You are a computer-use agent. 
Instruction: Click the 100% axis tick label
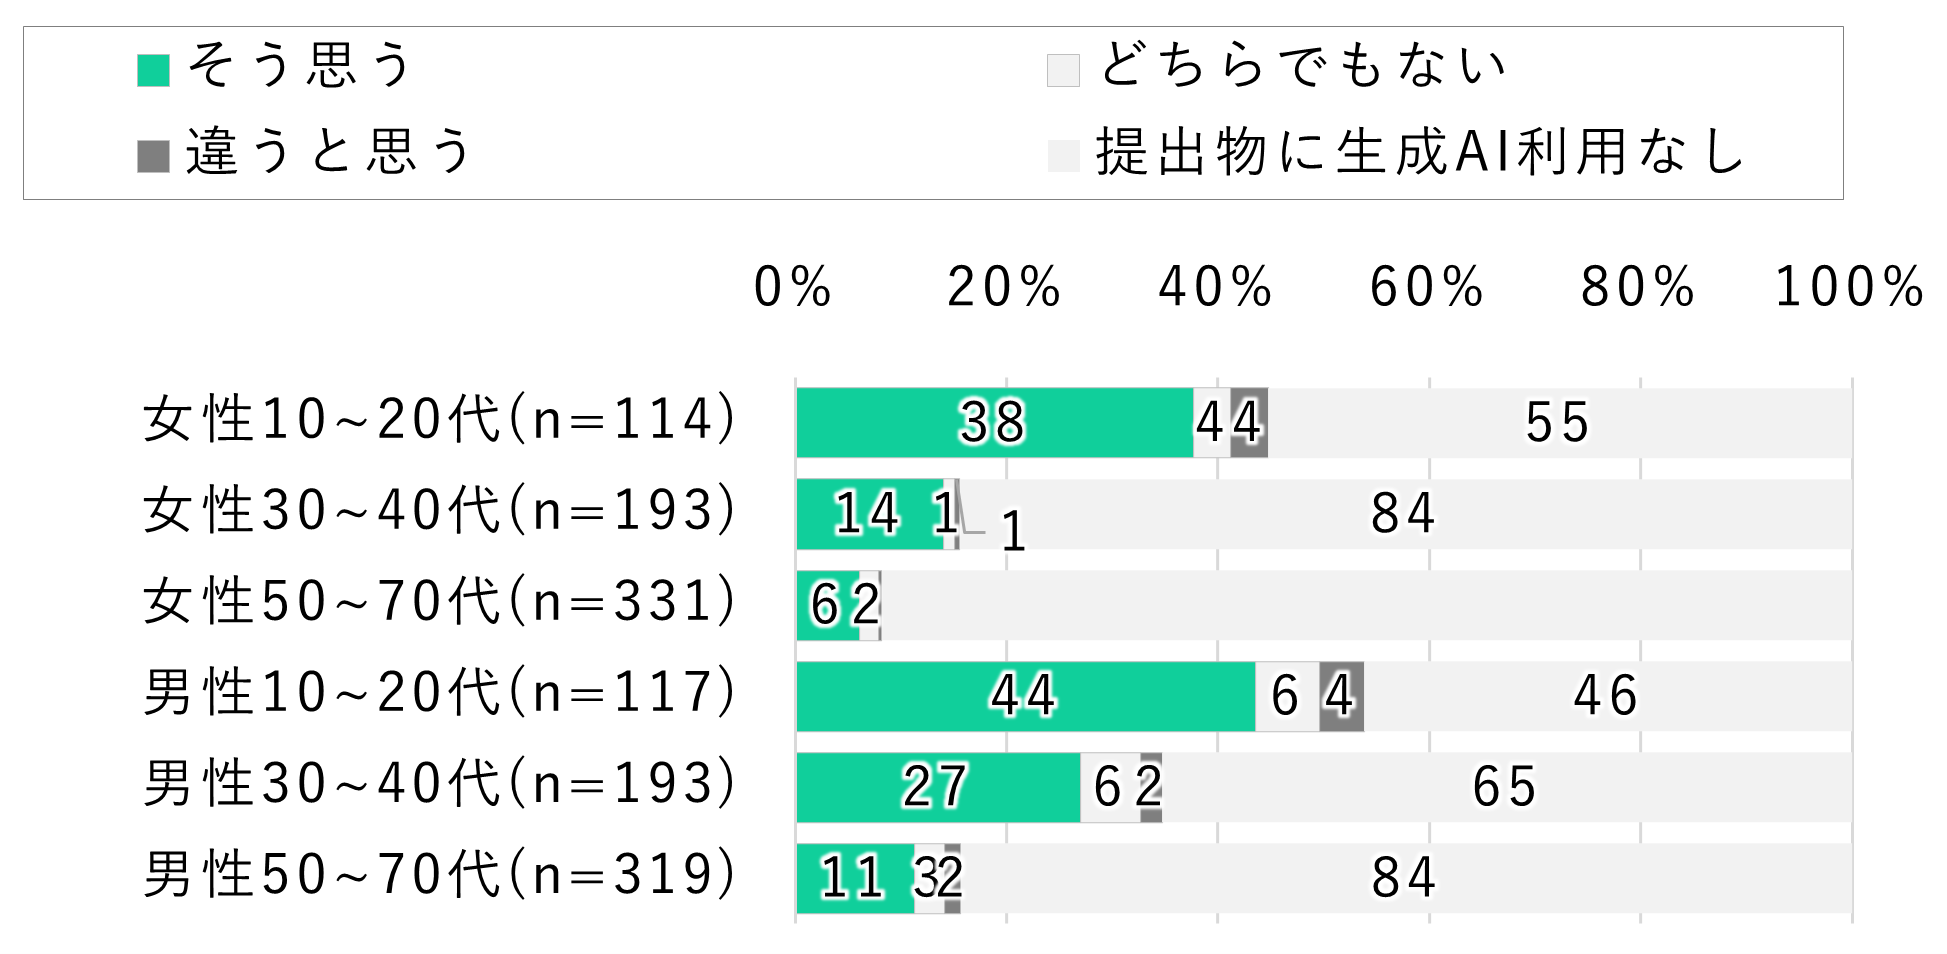[1849, 288]
